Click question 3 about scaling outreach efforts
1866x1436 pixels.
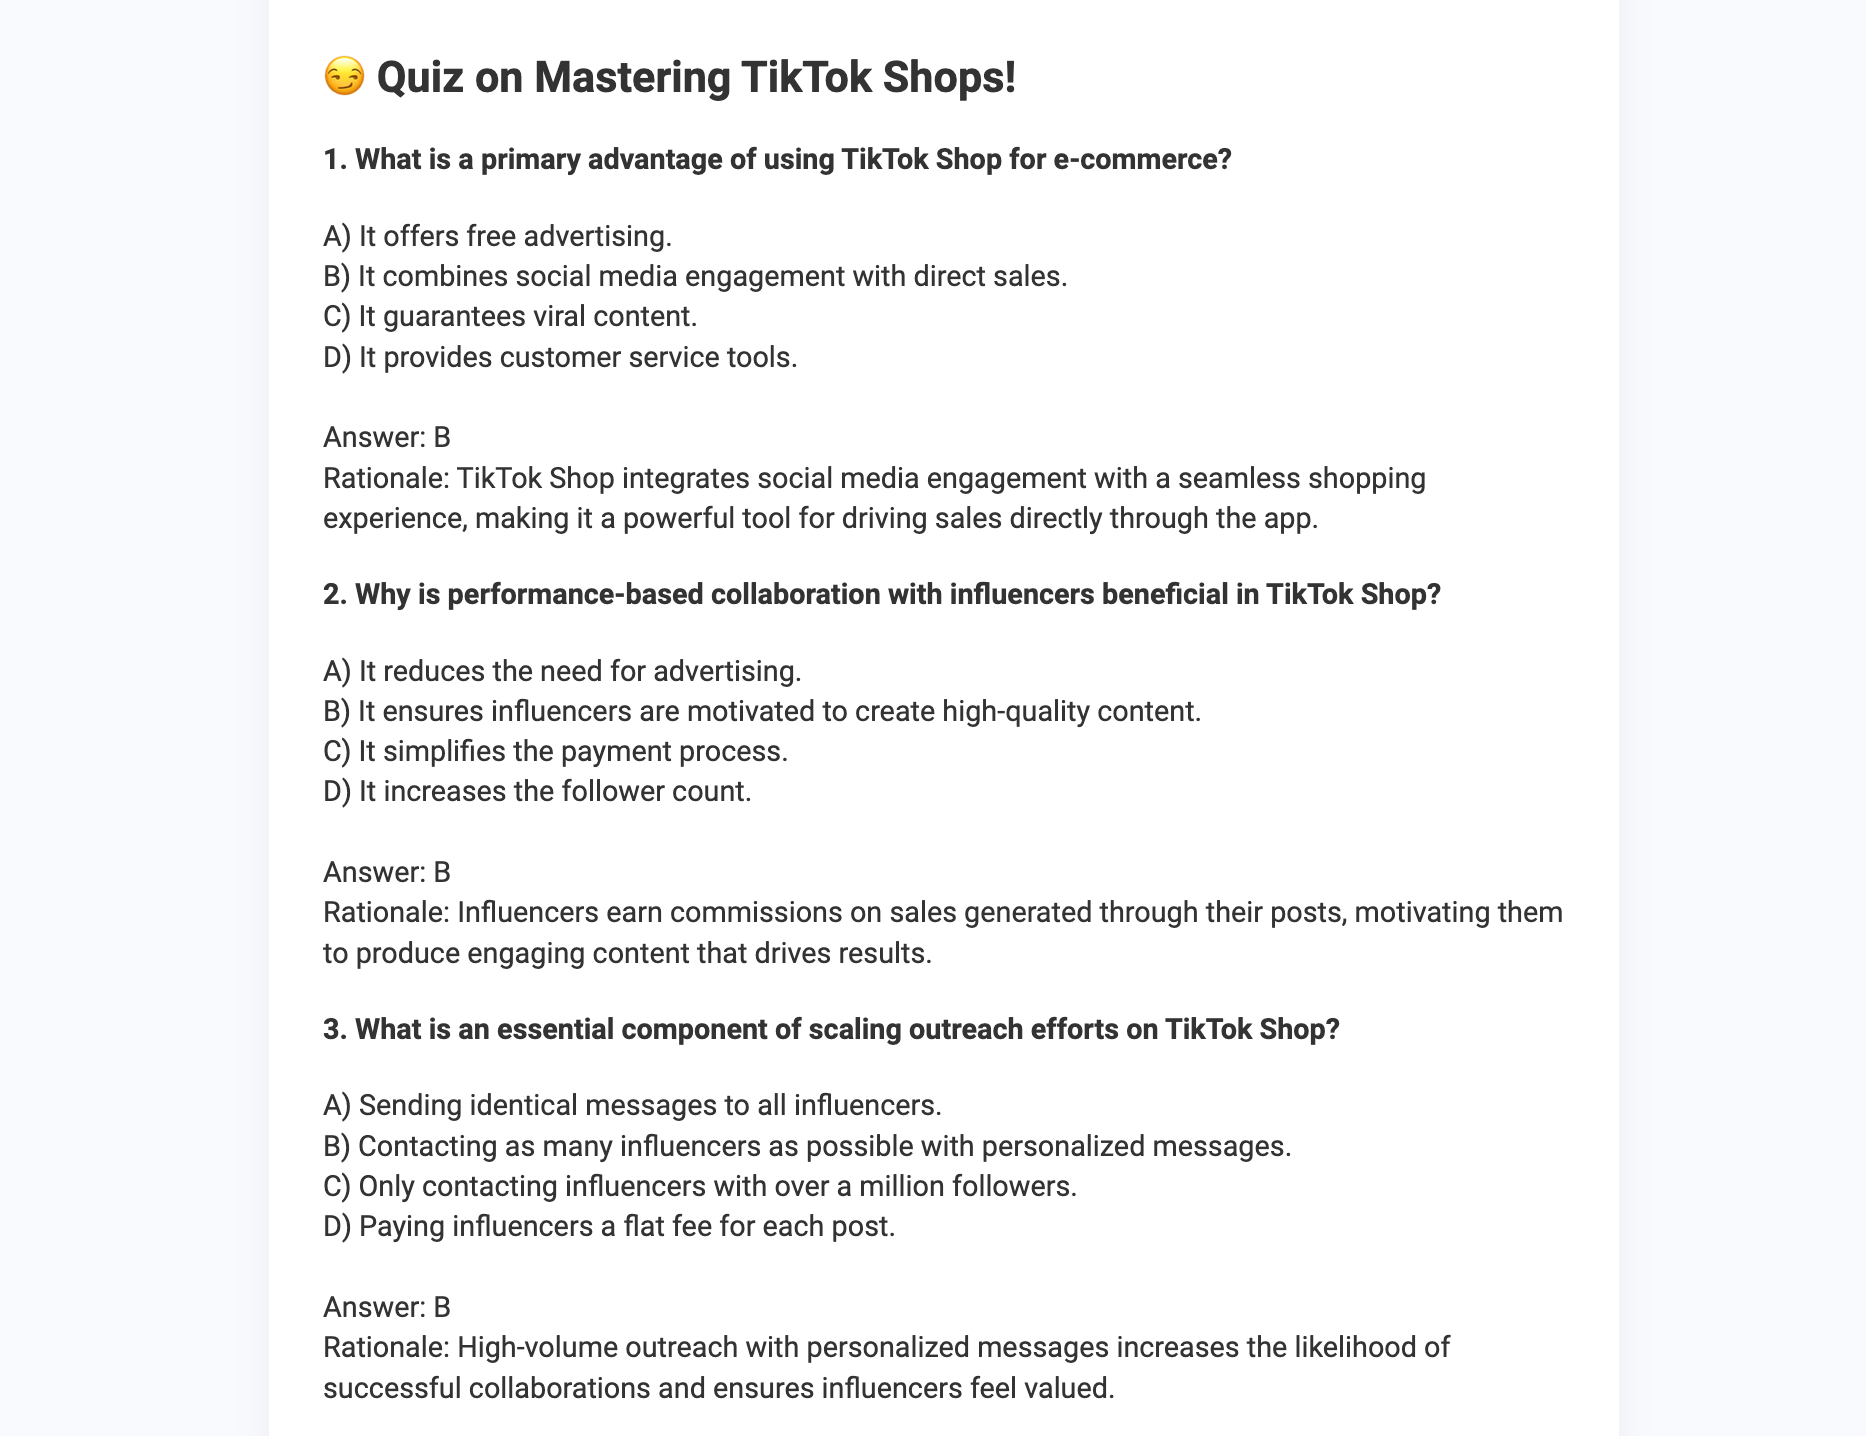pos(830,1029)
